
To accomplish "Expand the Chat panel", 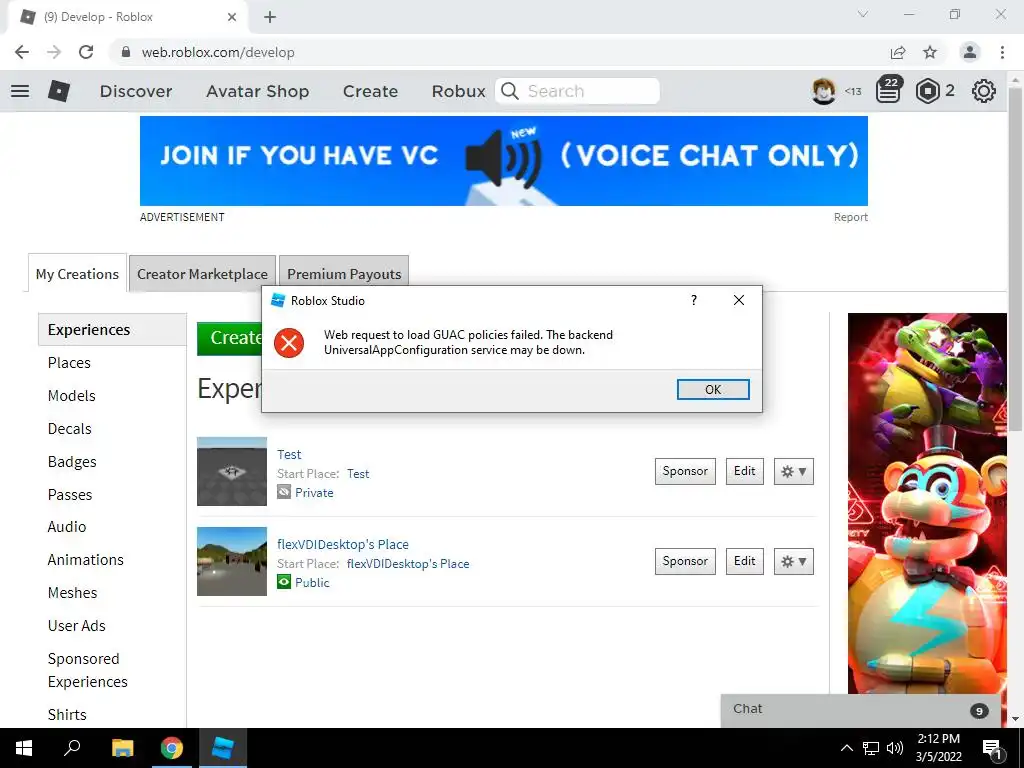I will (860, 710).
